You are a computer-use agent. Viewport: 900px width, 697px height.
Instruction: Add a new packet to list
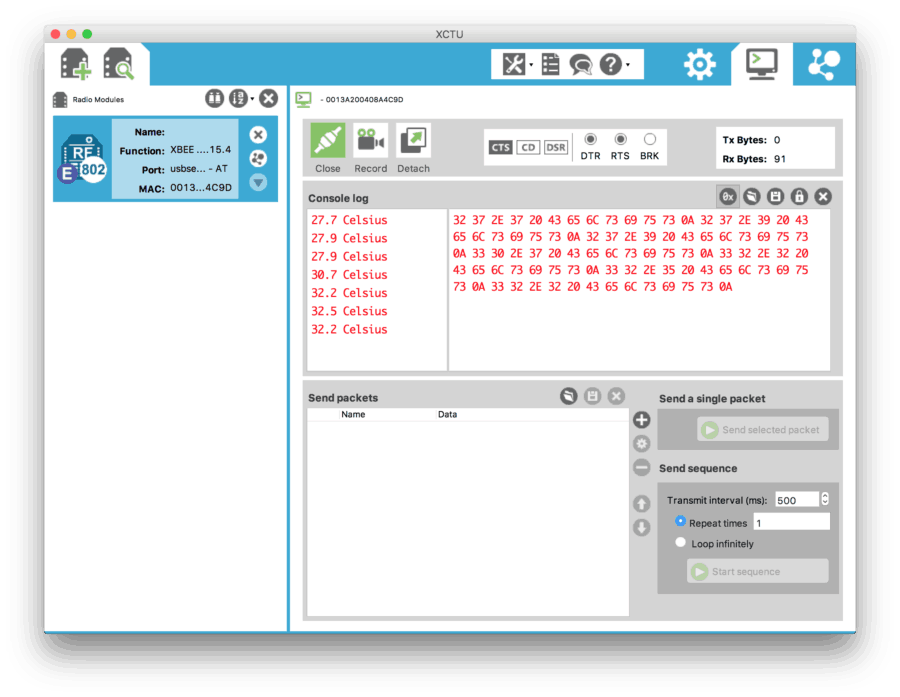[x=642, y=420]
